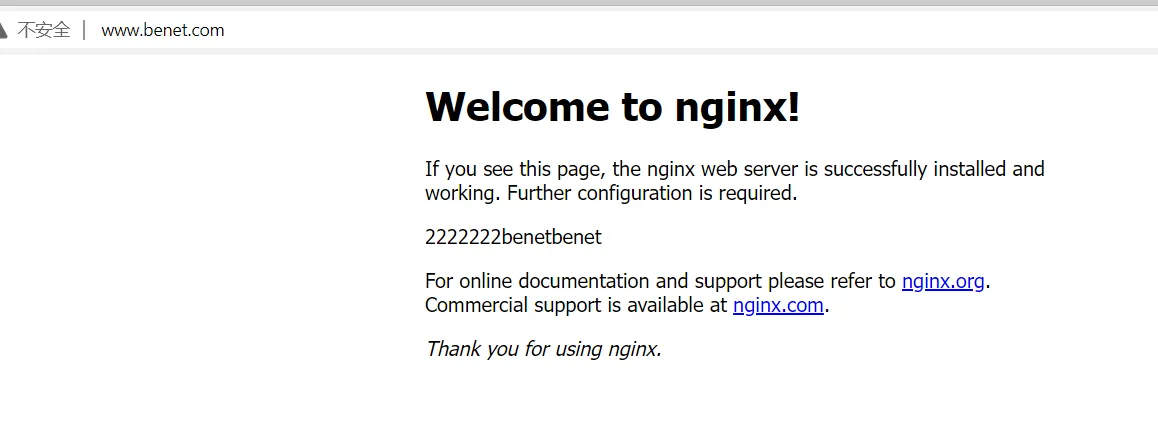Click the "Welcome to nginx!" heading
Screen dimensions: 1158x432
click(613, 107)
